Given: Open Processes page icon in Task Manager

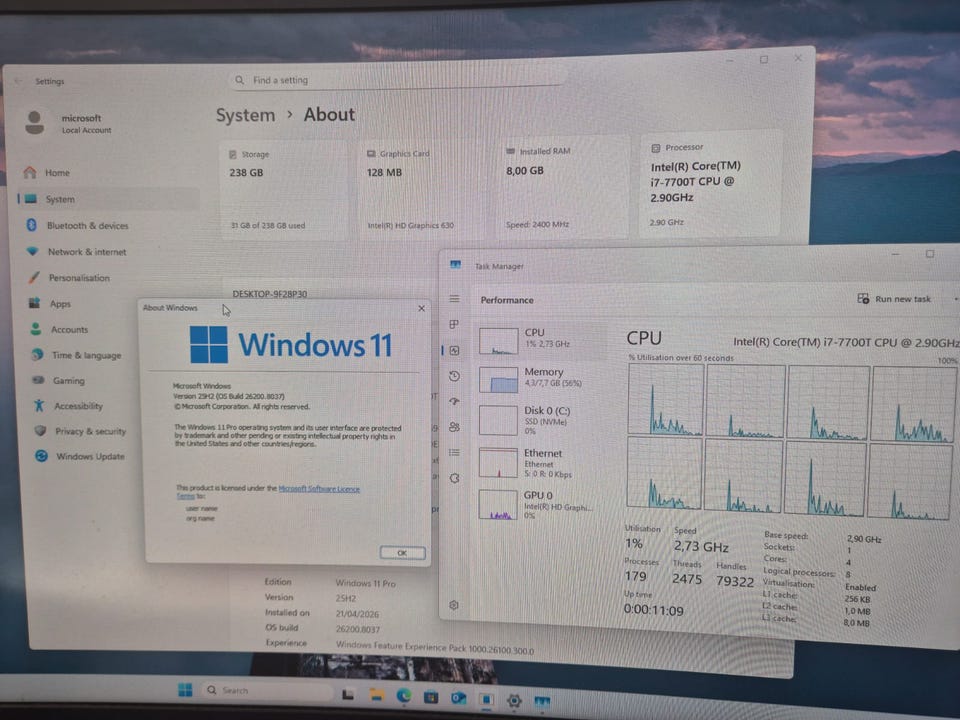Looking at the screenshot, I should 454,324.
